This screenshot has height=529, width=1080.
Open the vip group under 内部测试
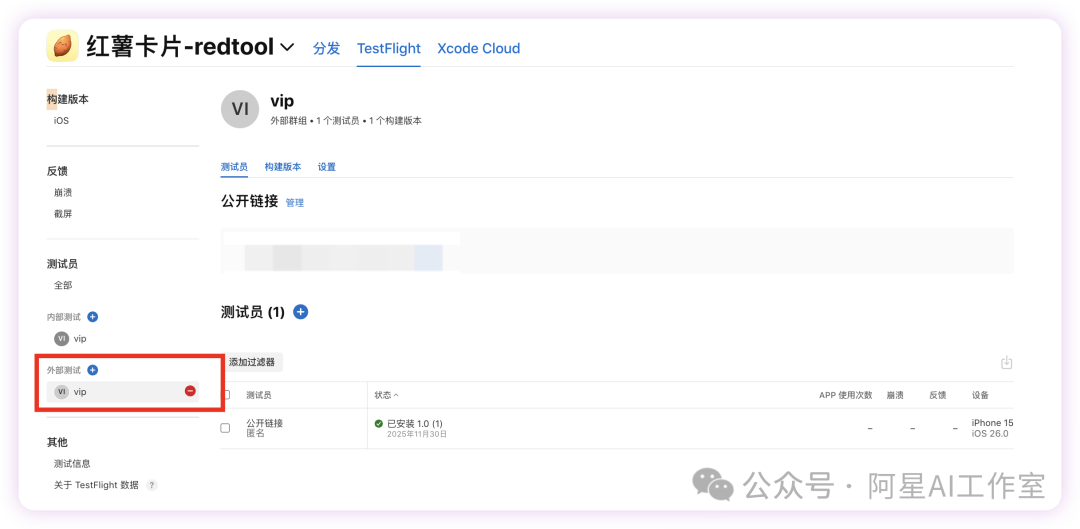coord(70,338)
